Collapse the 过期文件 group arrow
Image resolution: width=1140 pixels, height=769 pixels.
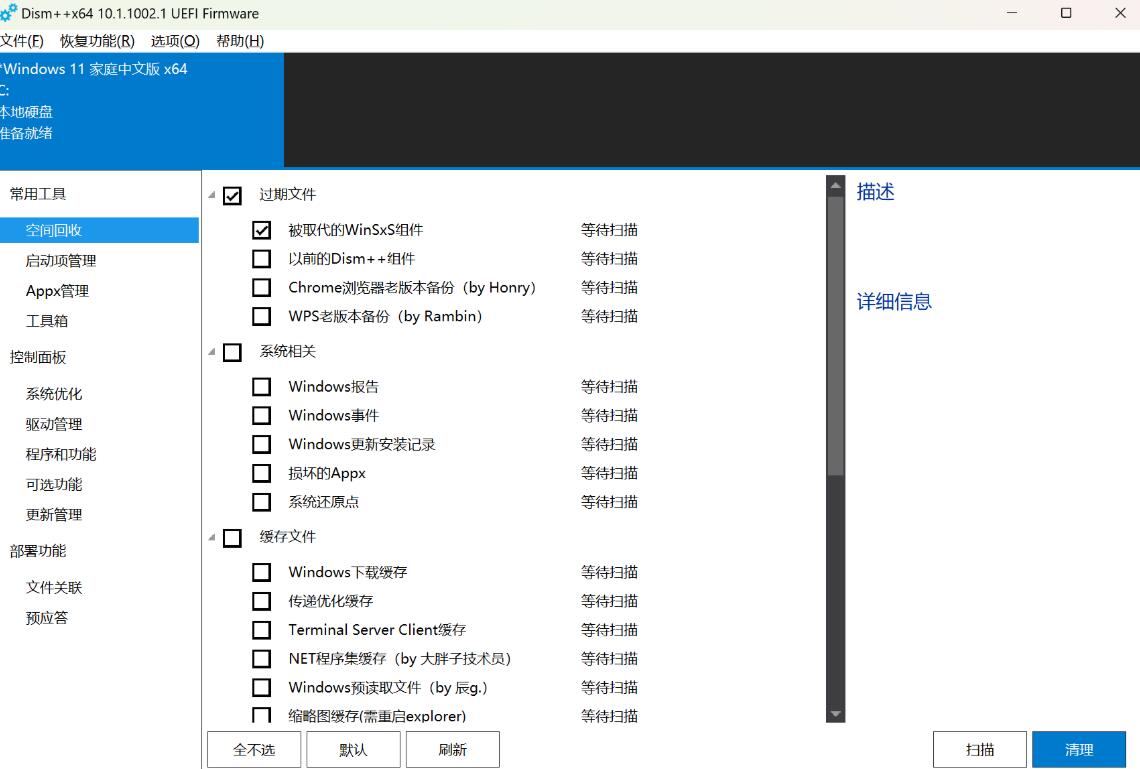click(212, 195)
